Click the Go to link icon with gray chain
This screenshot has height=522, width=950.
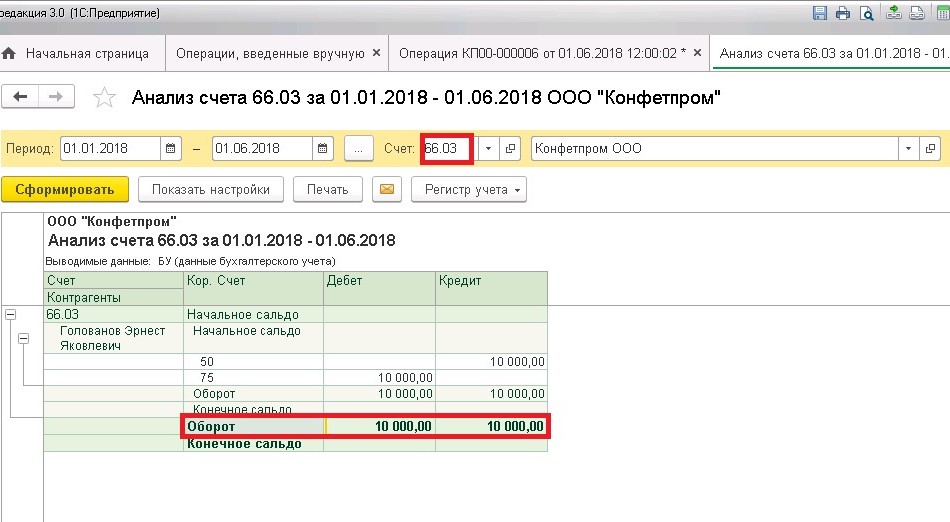(x=917, y=13)
